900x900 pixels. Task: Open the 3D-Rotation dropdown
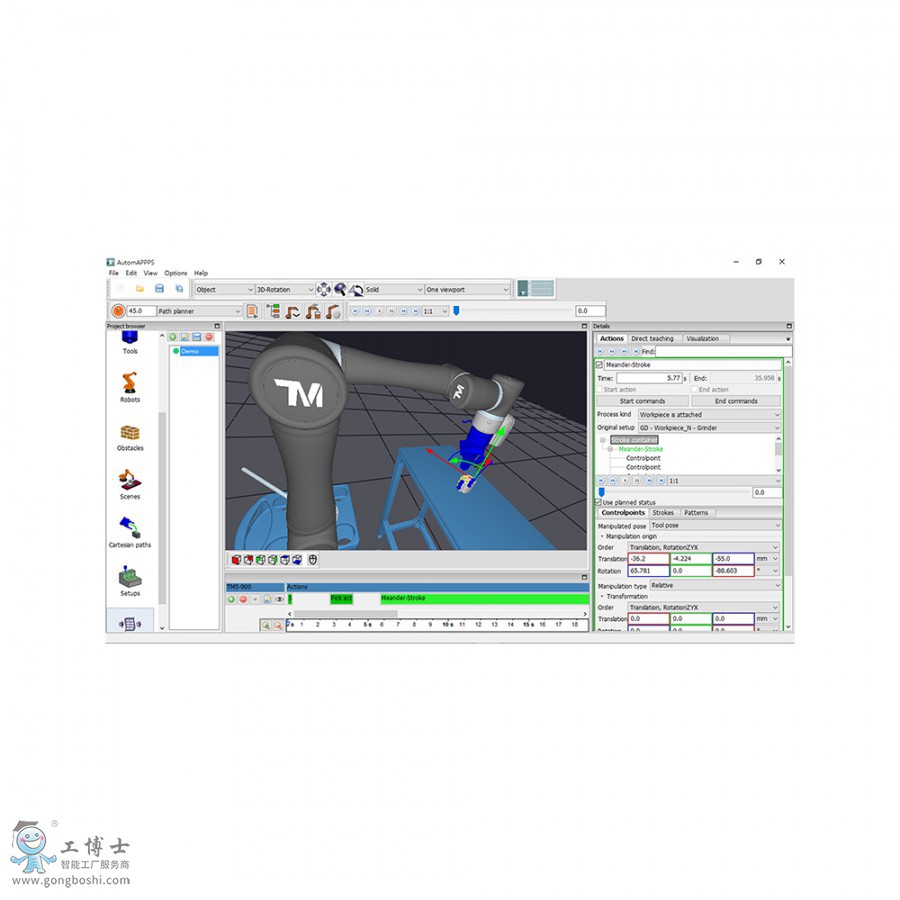coord(285,289)
